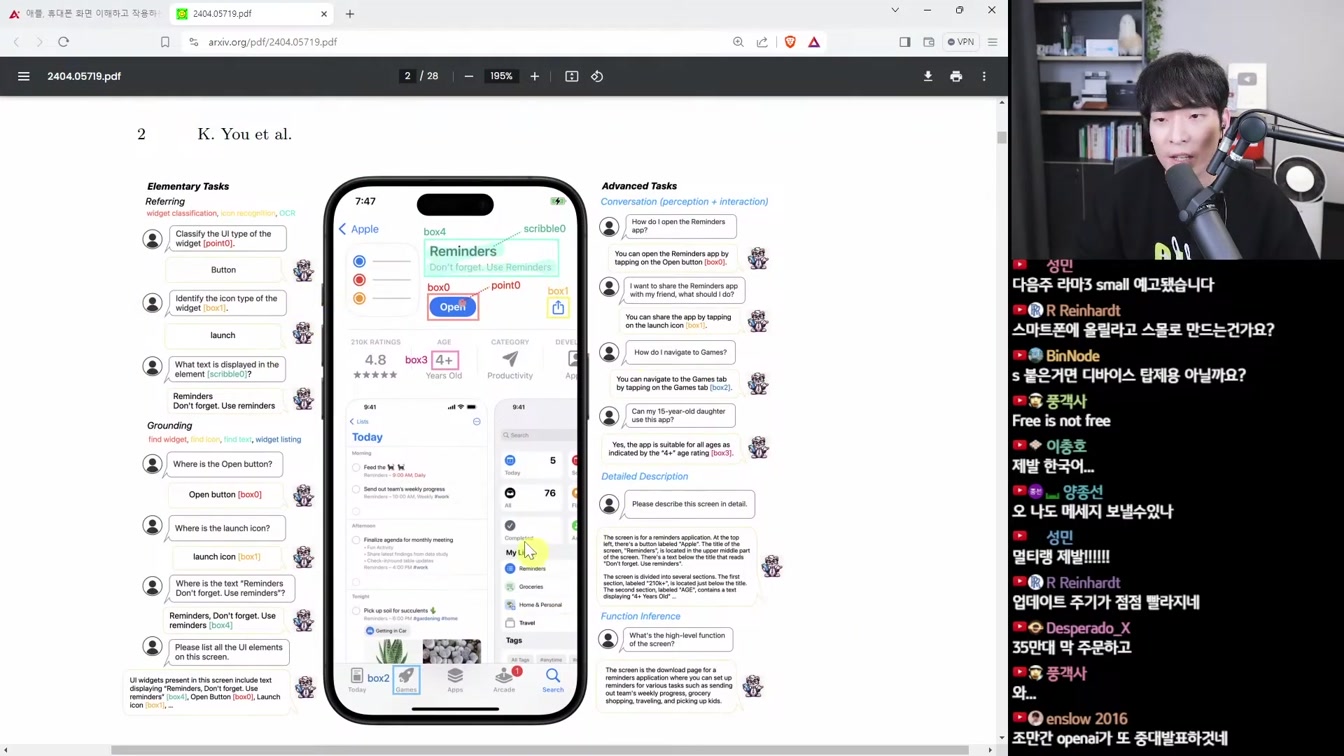Click the Search tab in phone figure
The width and height of the screenshot is (1344, 756).
[553, 680]
